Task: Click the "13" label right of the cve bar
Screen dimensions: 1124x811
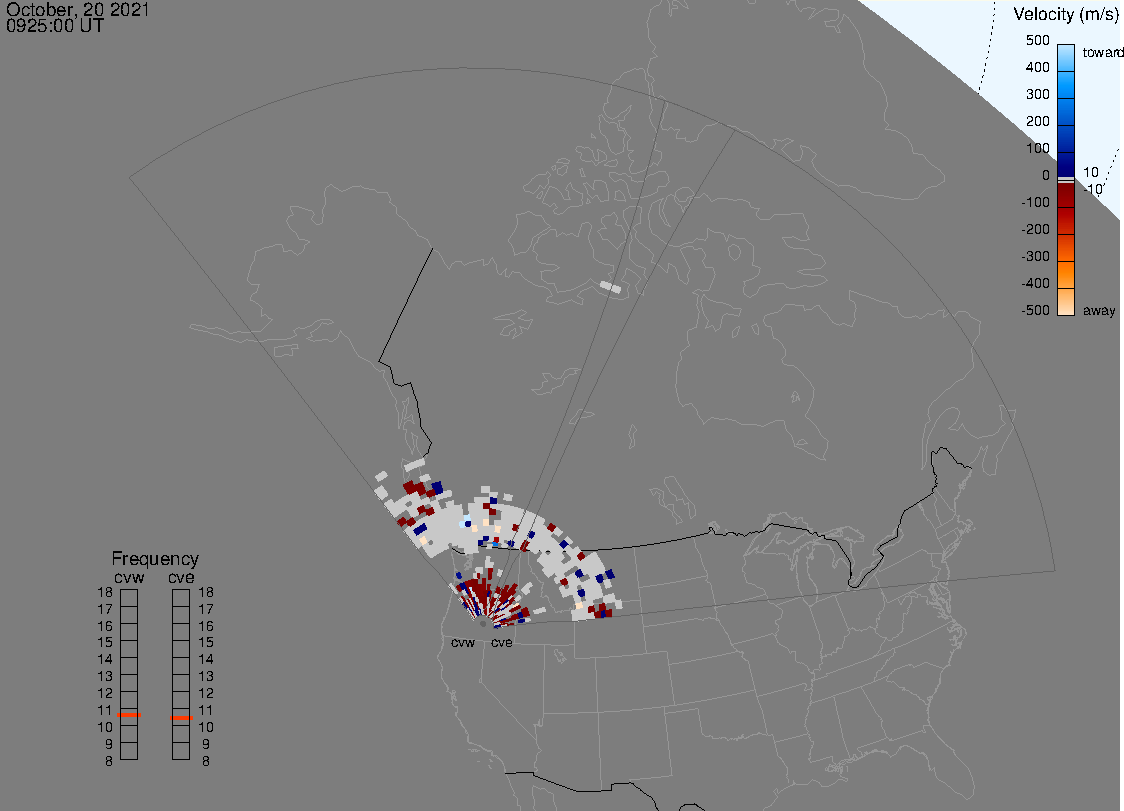Action: click(x=206, y=676)
